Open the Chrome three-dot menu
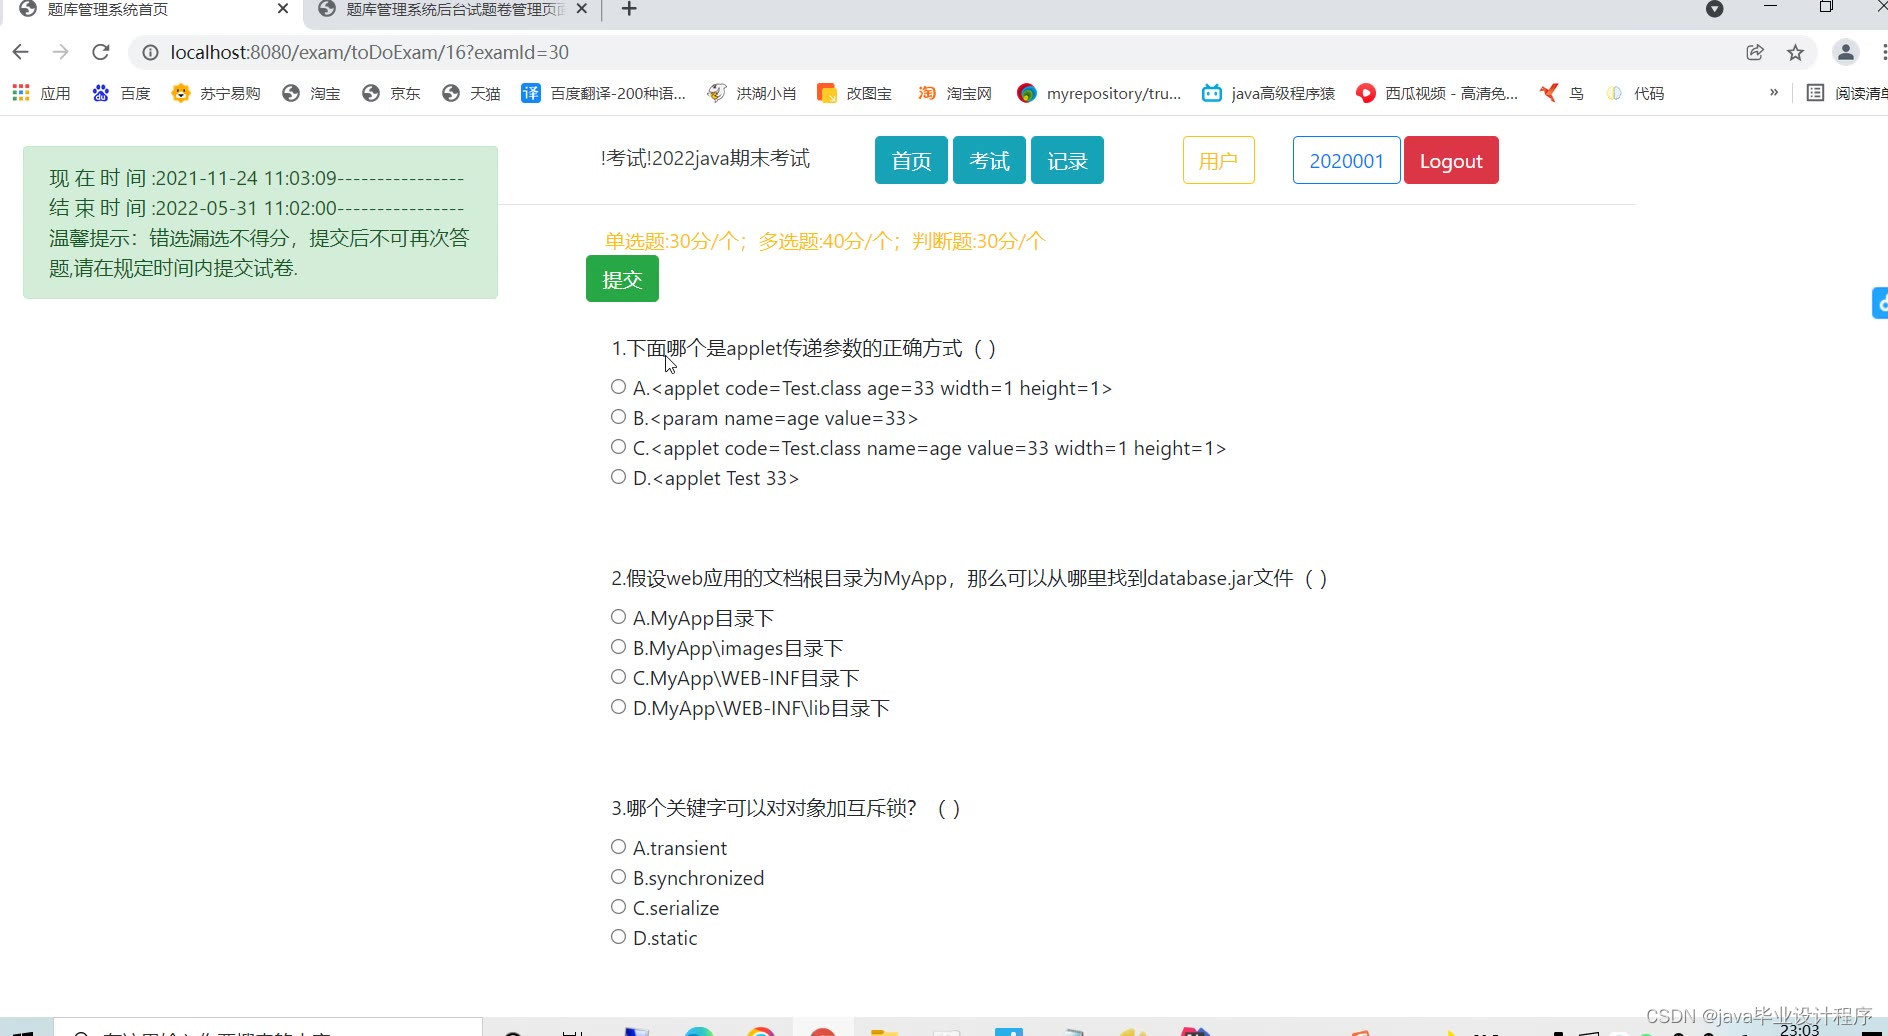 pos(1882,52)
